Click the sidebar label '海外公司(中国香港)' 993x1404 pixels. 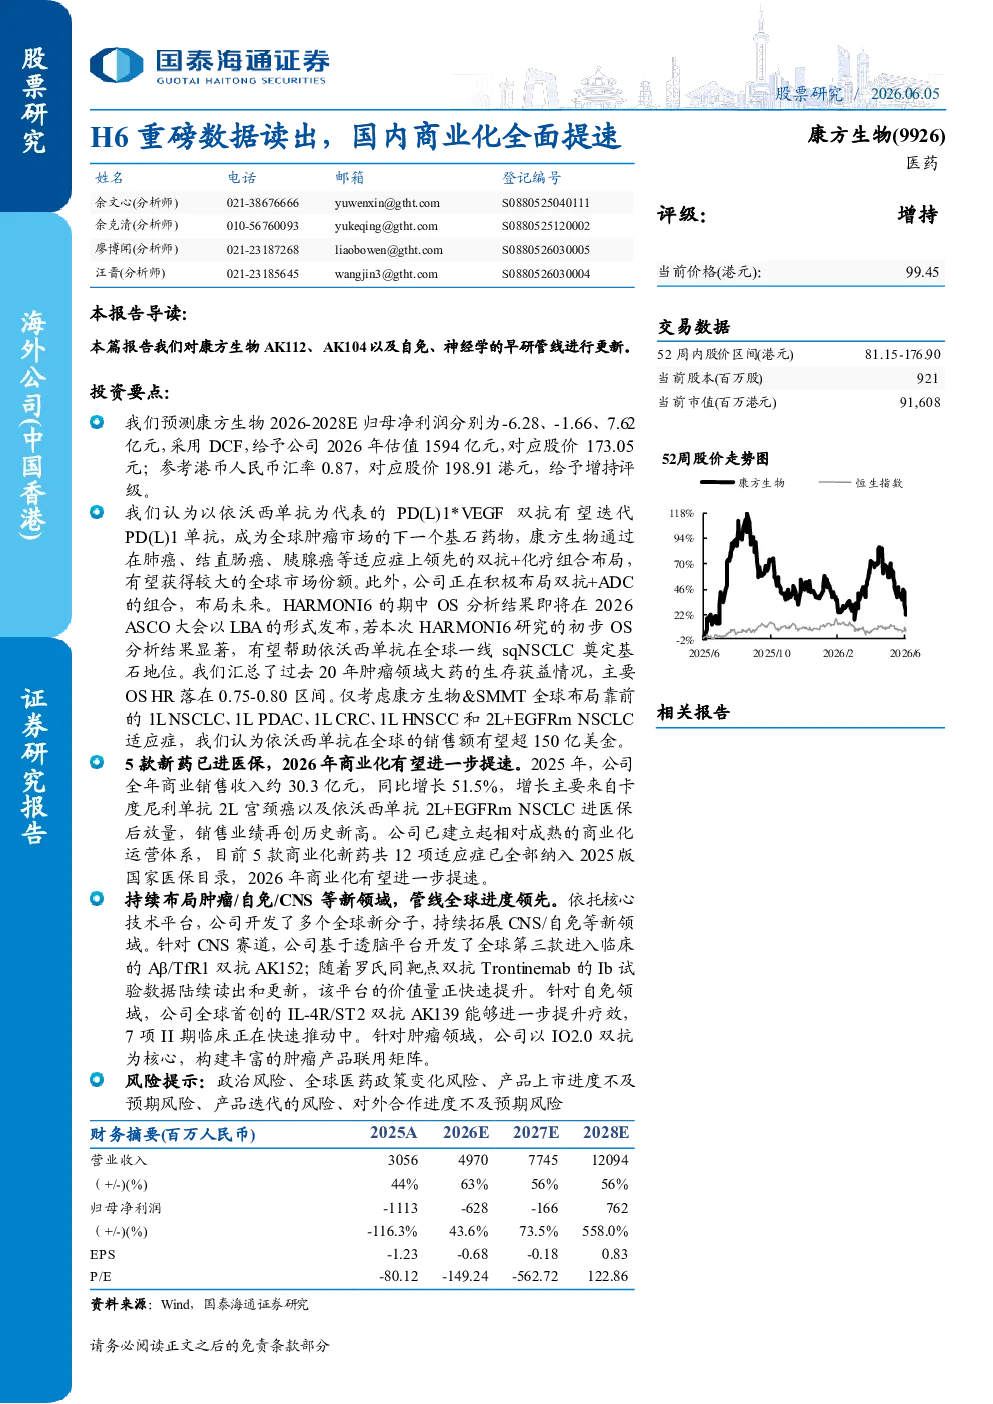coord(34,424)
